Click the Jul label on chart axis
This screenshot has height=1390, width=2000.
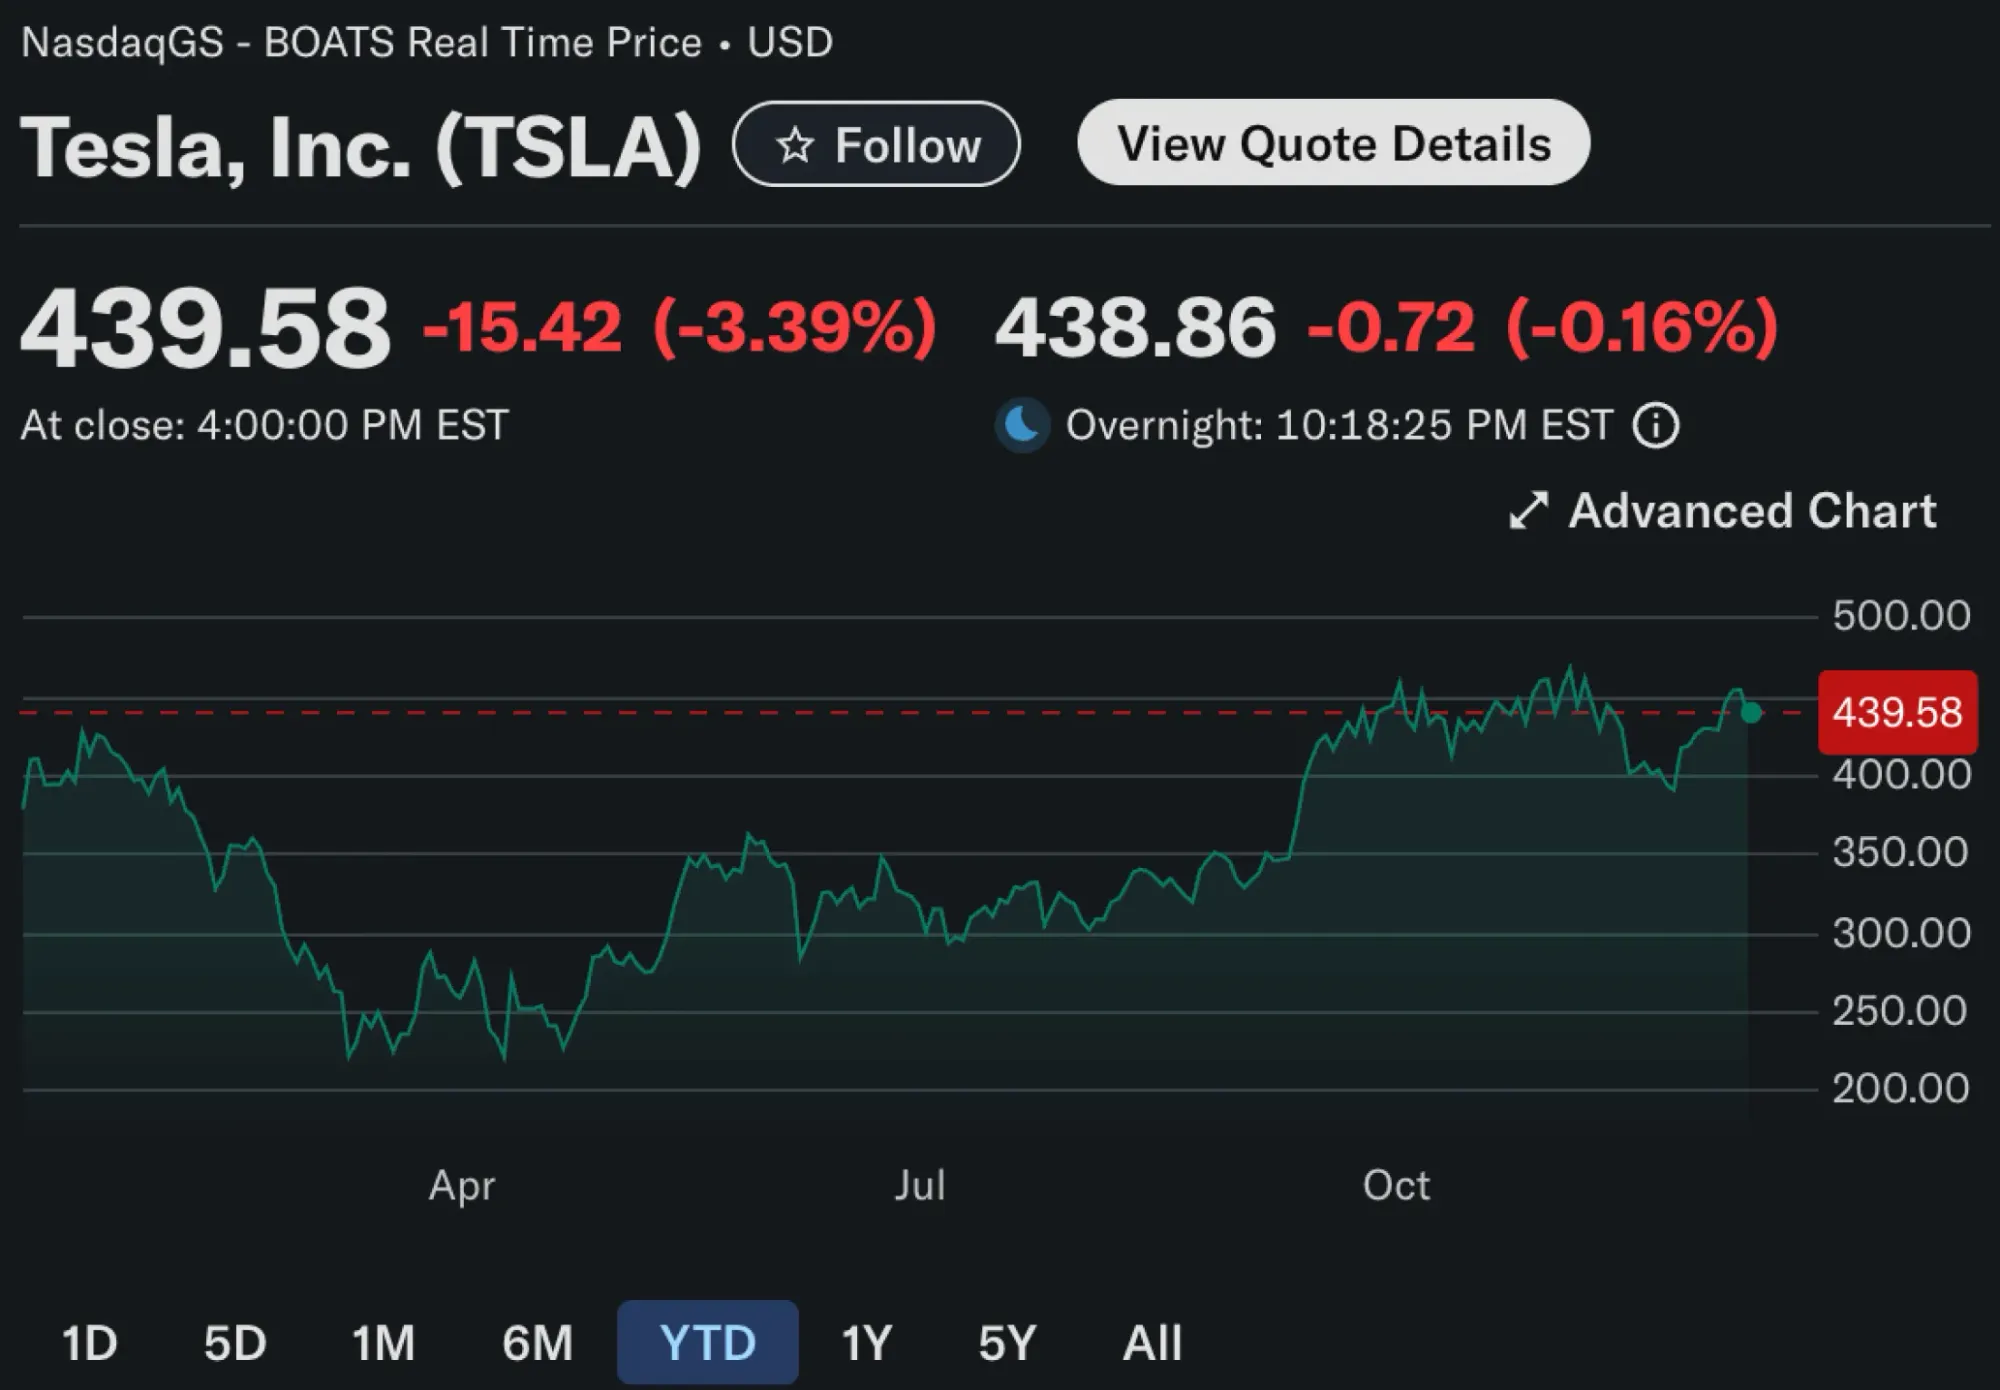[920, 1186]
